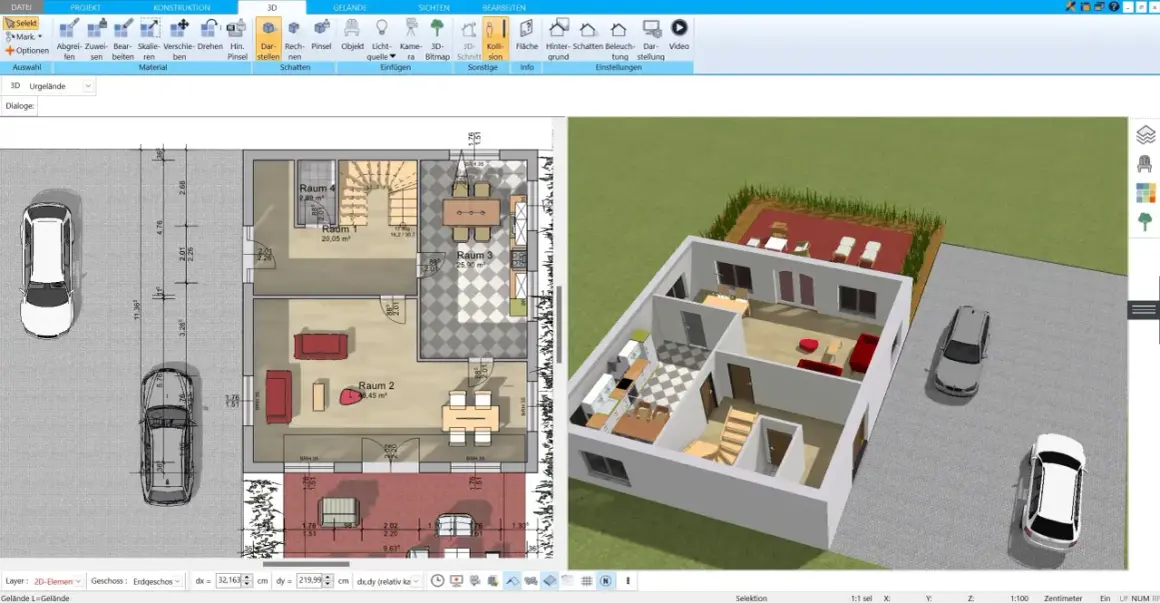The height and width of the screenshot is (603, 1160).
Task: Toggle the Selekt selection mode
Action: coord(21,23)
